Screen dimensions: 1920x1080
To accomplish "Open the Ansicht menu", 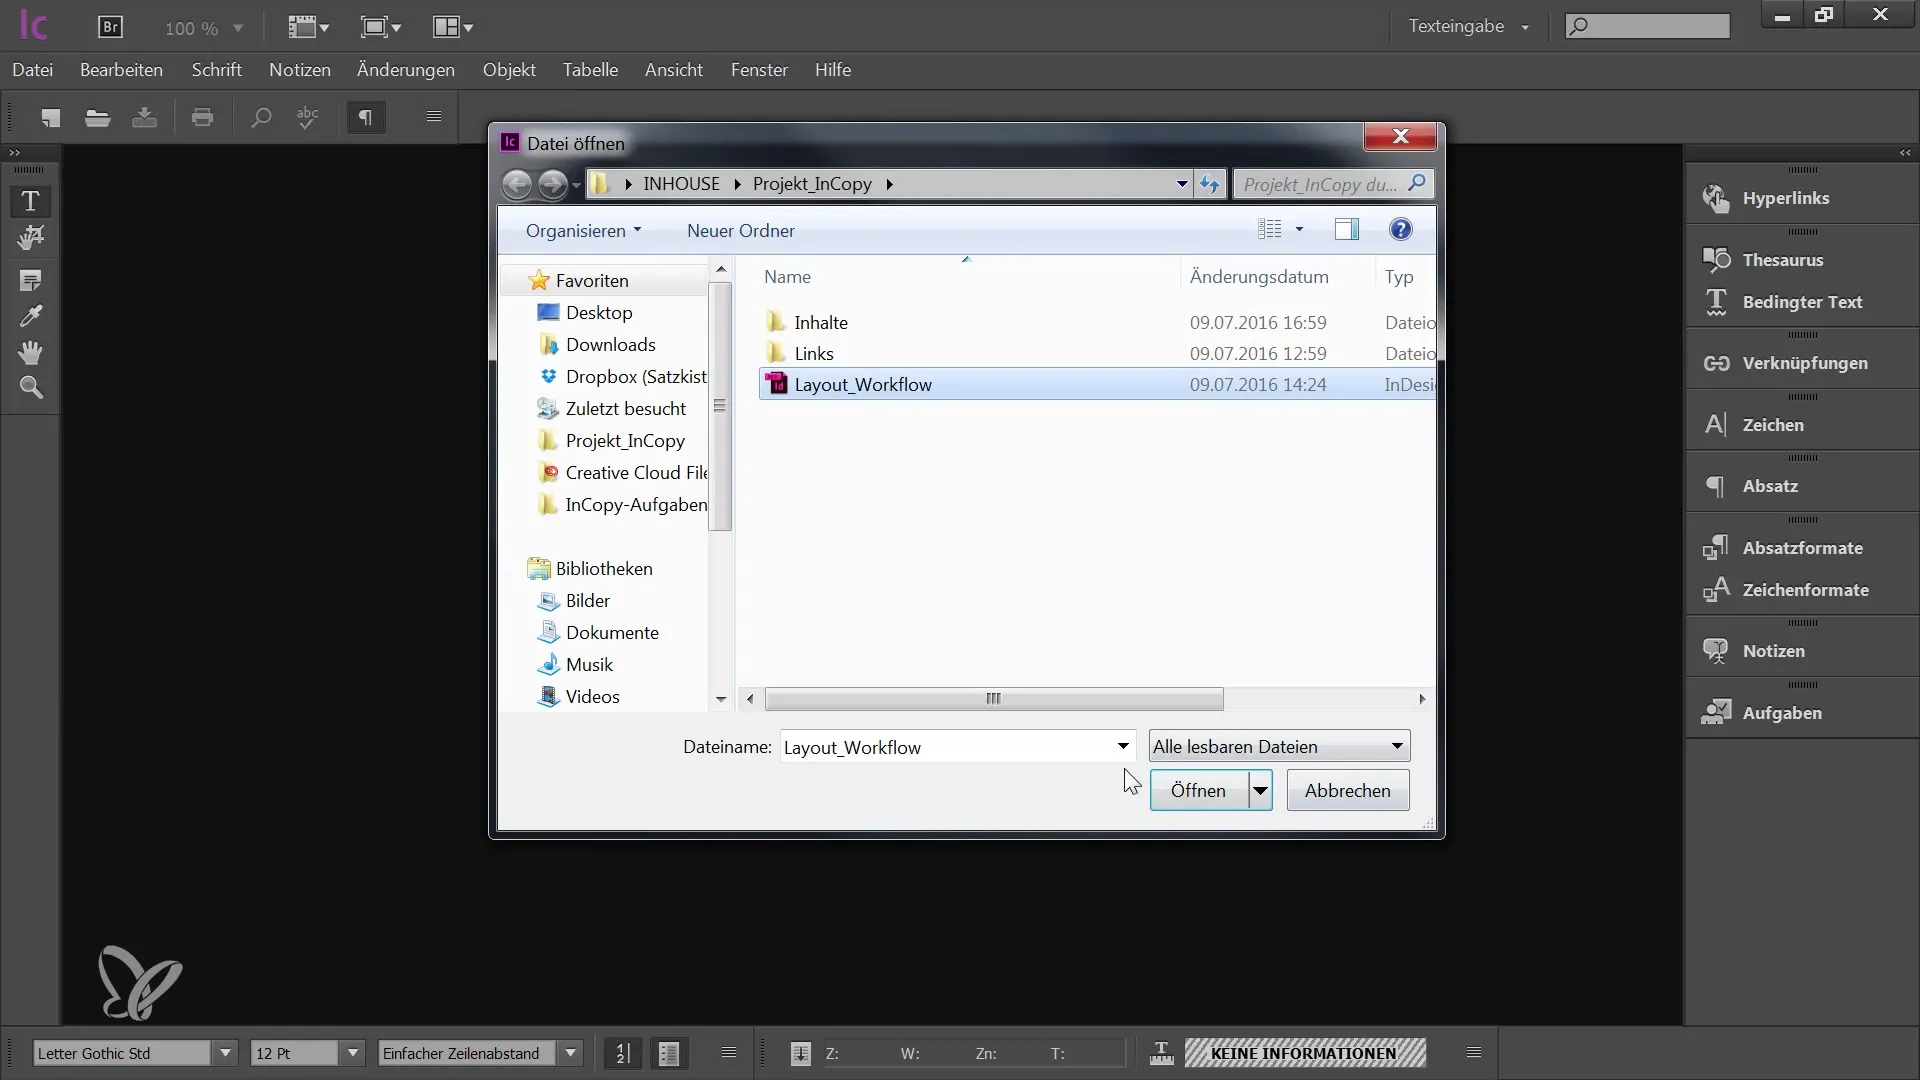I will click(x=674, y=70).
